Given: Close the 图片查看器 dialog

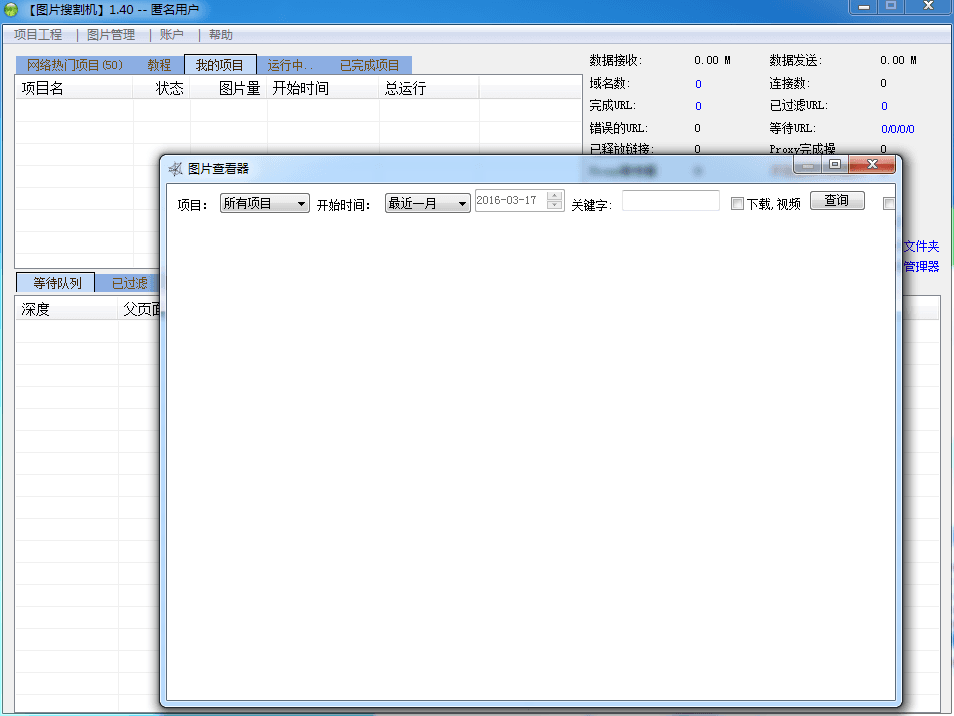Looking at the screenshot, I should coord(872,164).
